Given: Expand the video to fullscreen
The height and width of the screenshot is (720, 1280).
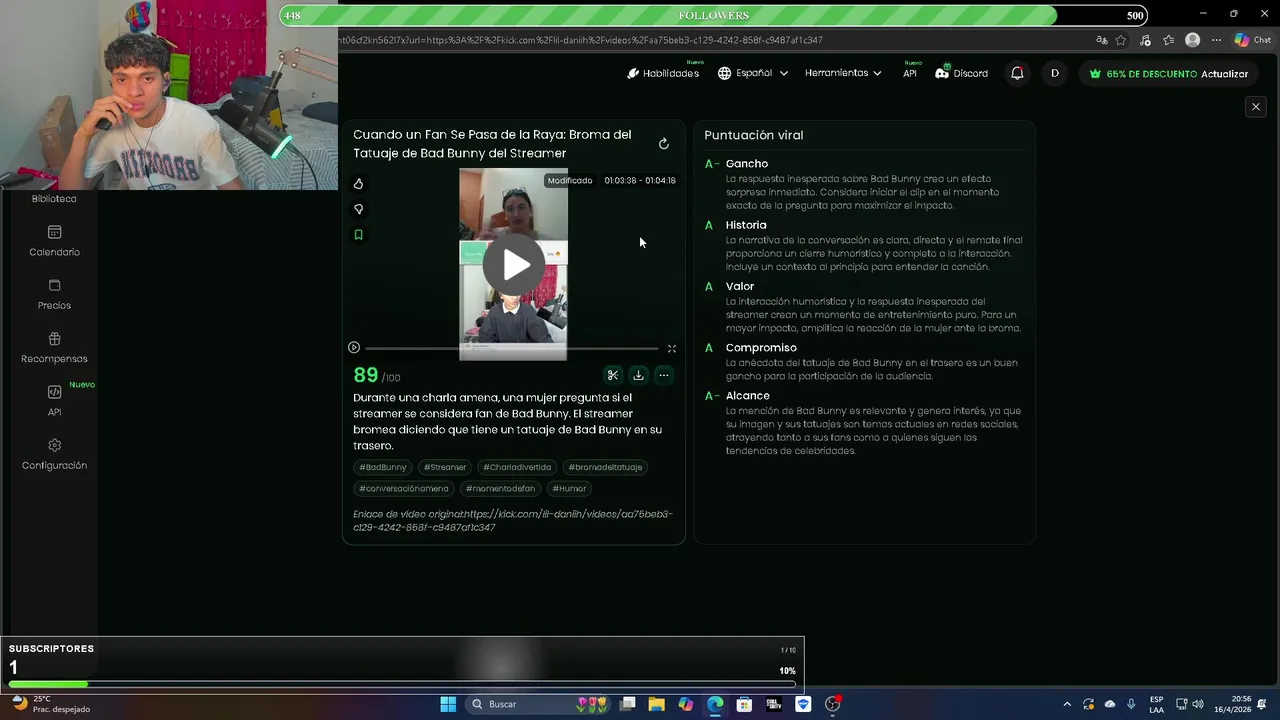Looking at the screenshot, I should pyautogui.click(x=672, y=348).
